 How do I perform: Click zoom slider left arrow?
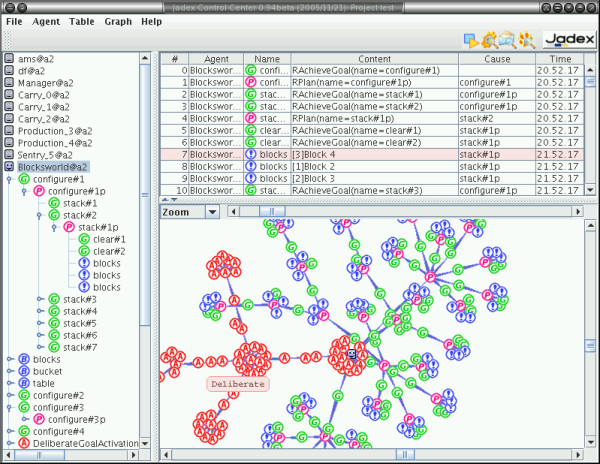tap(233, 212)
